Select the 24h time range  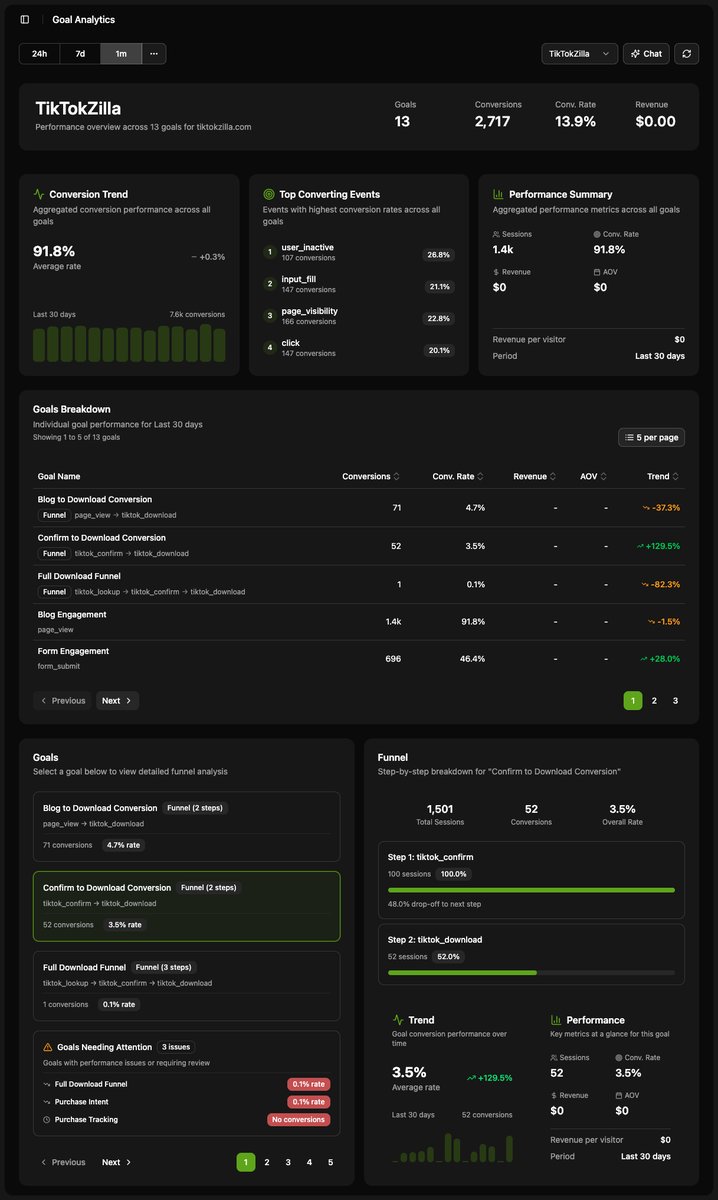click(39, 54)
